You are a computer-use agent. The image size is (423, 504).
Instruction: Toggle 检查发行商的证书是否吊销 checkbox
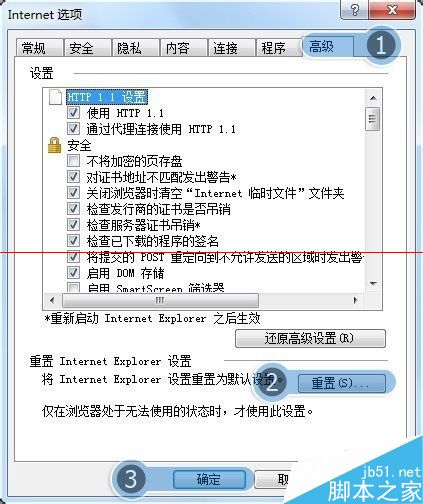(x=73, y=208)
